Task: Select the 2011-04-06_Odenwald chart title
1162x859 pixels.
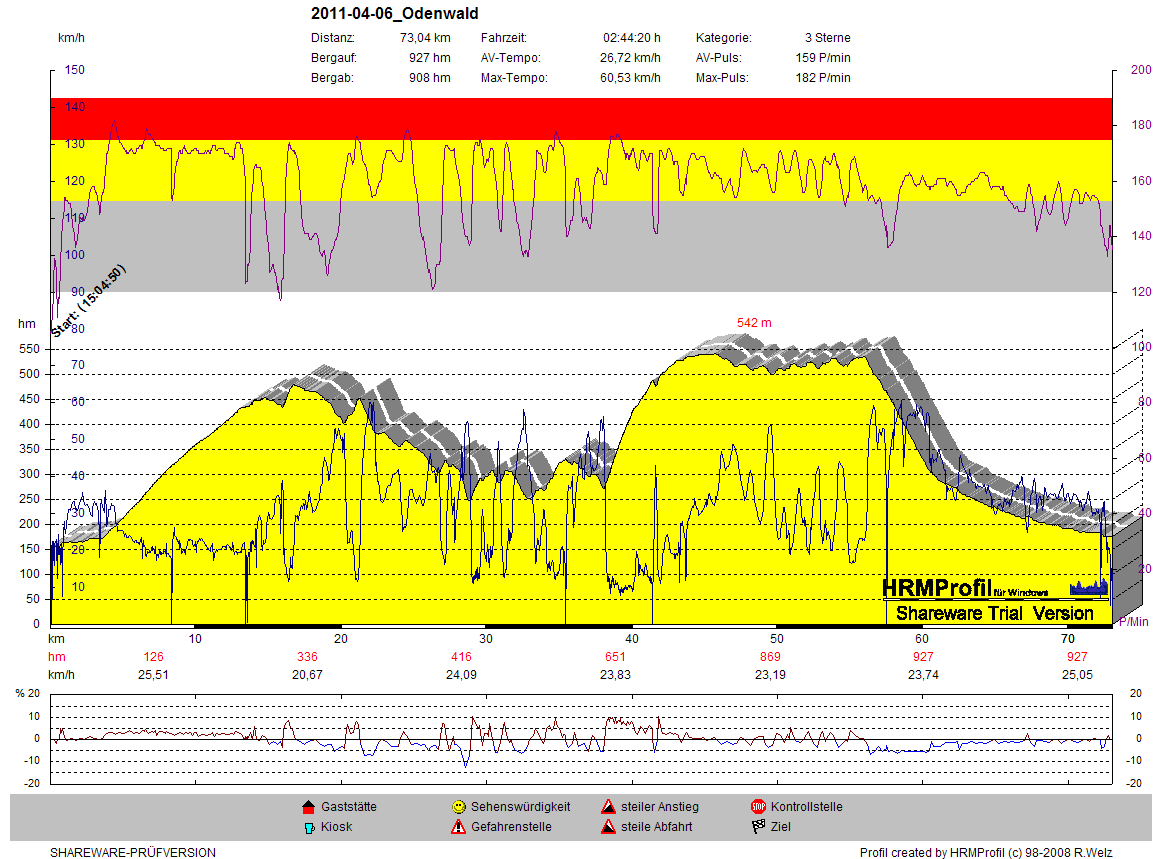Action: point(394,14)
